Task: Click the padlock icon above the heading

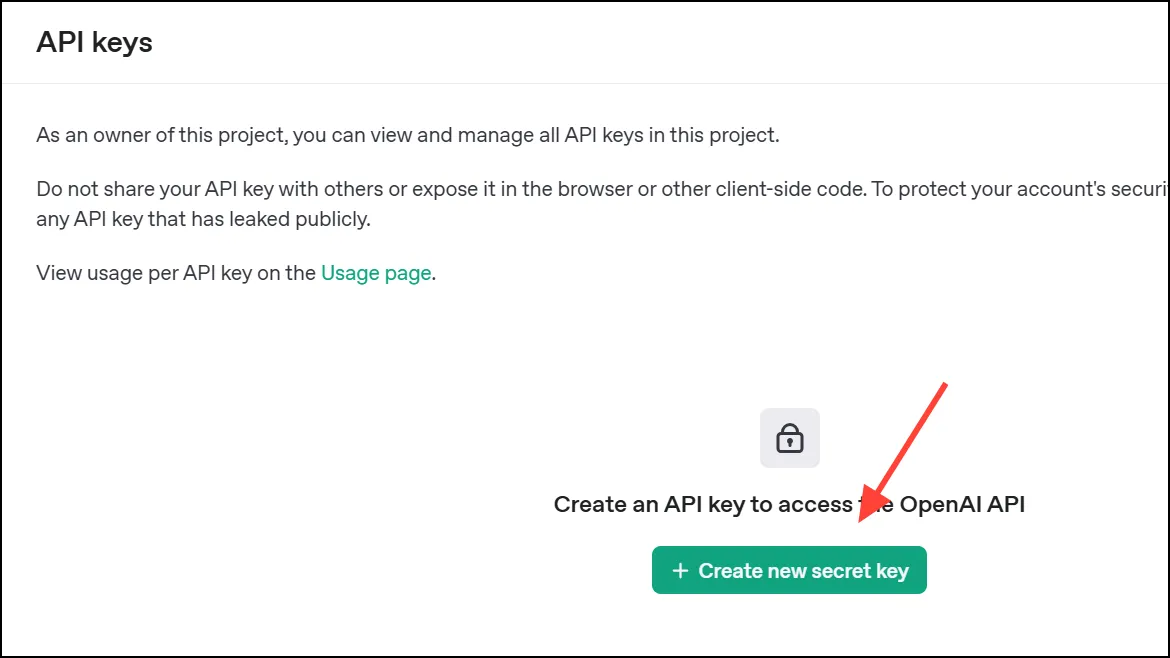Action: point(790,438)
